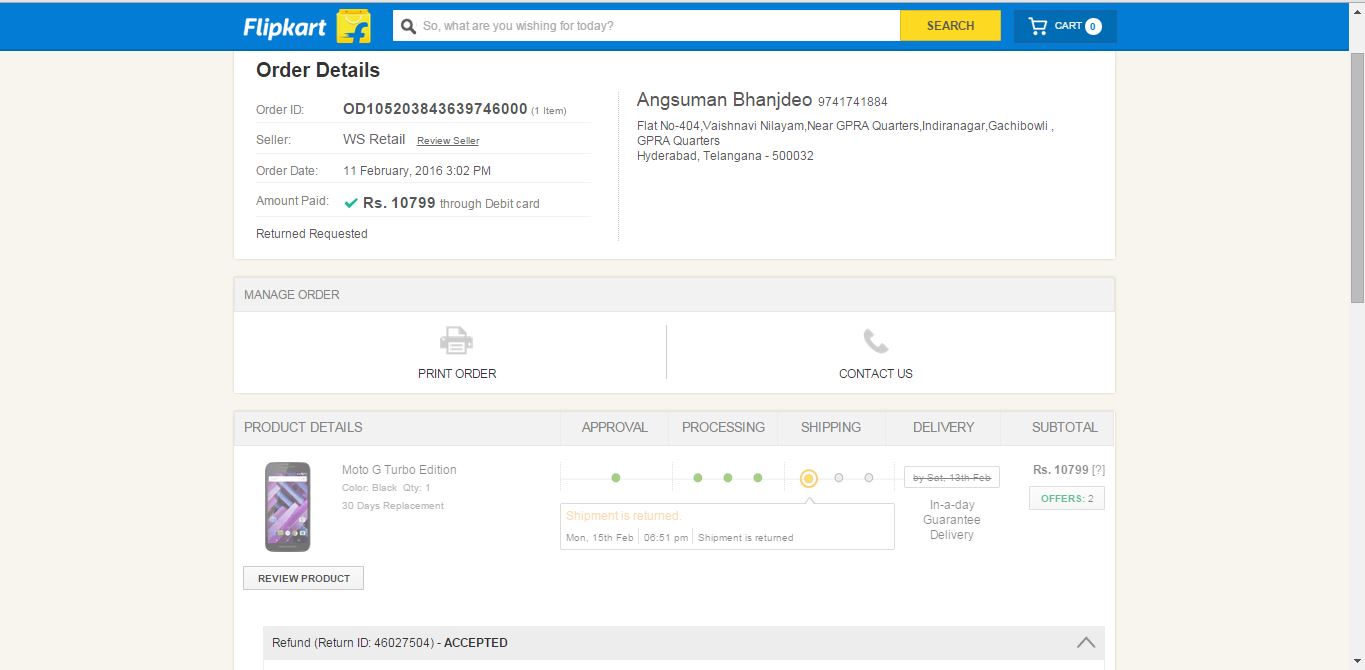Open the Moto G Turbo Edition product link

(399, 470)
